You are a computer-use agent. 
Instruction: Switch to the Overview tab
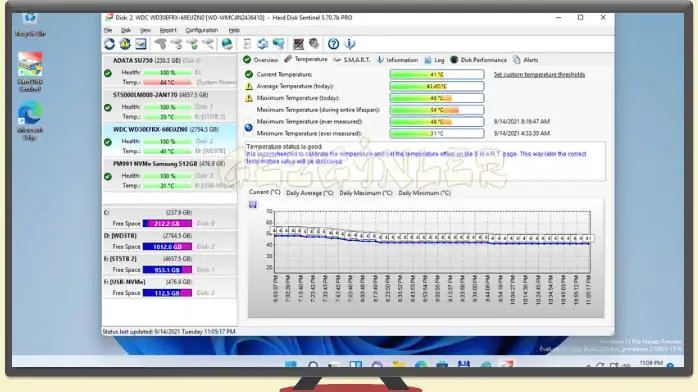coord(261,60)
